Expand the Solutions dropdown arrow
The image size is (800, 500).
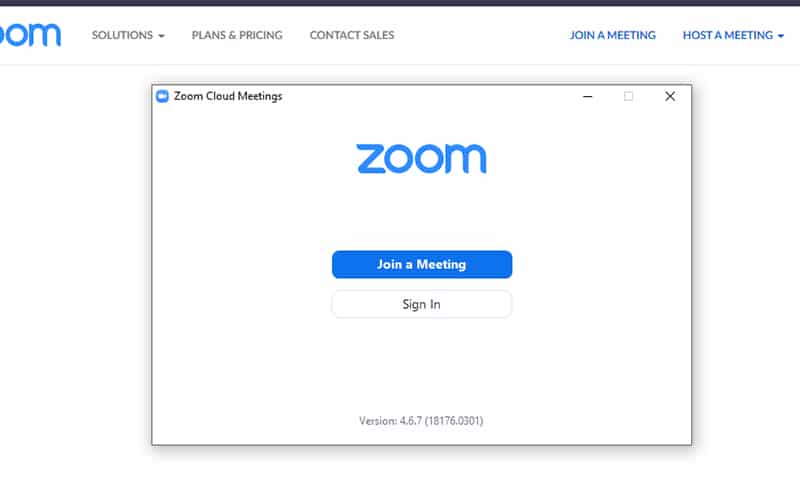point(161,36)
